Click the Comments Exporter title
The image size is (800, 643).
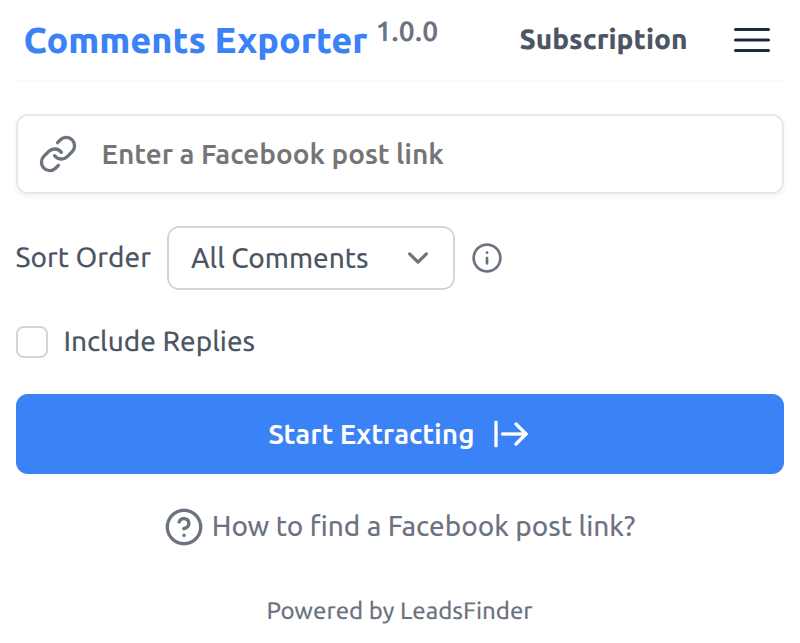[195, 41]
